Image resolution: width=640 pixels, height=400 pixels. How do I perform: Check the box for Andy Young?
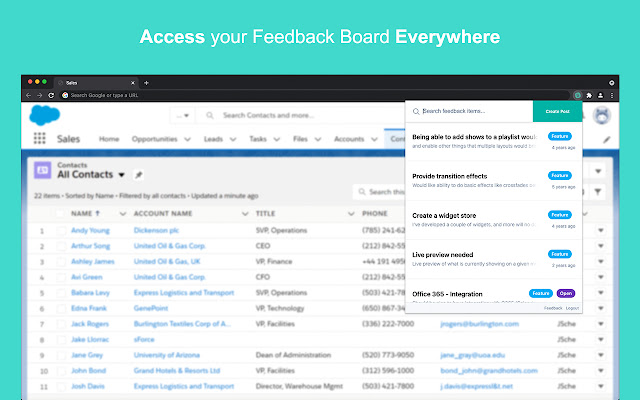tap(61, 231)
